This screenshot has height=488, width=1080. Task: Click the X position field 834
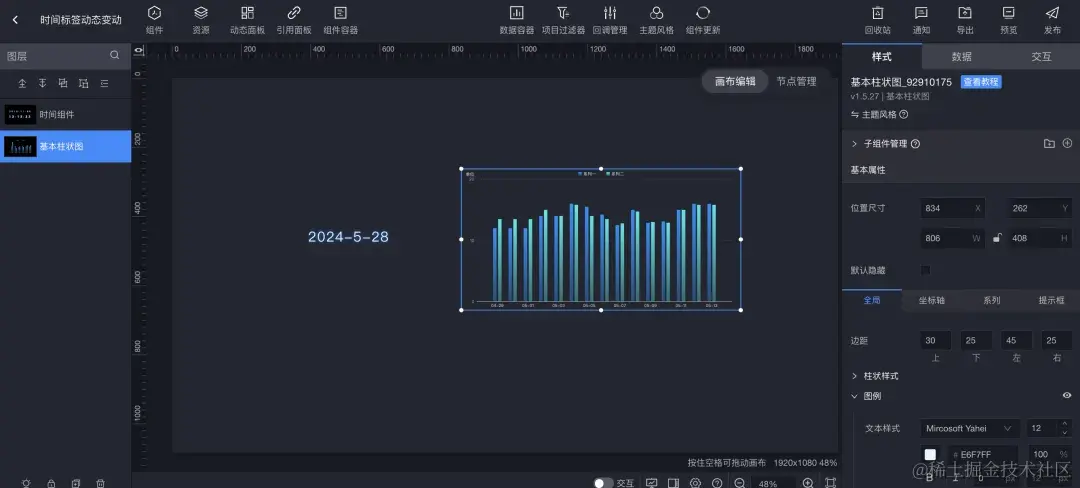(953, 208)
